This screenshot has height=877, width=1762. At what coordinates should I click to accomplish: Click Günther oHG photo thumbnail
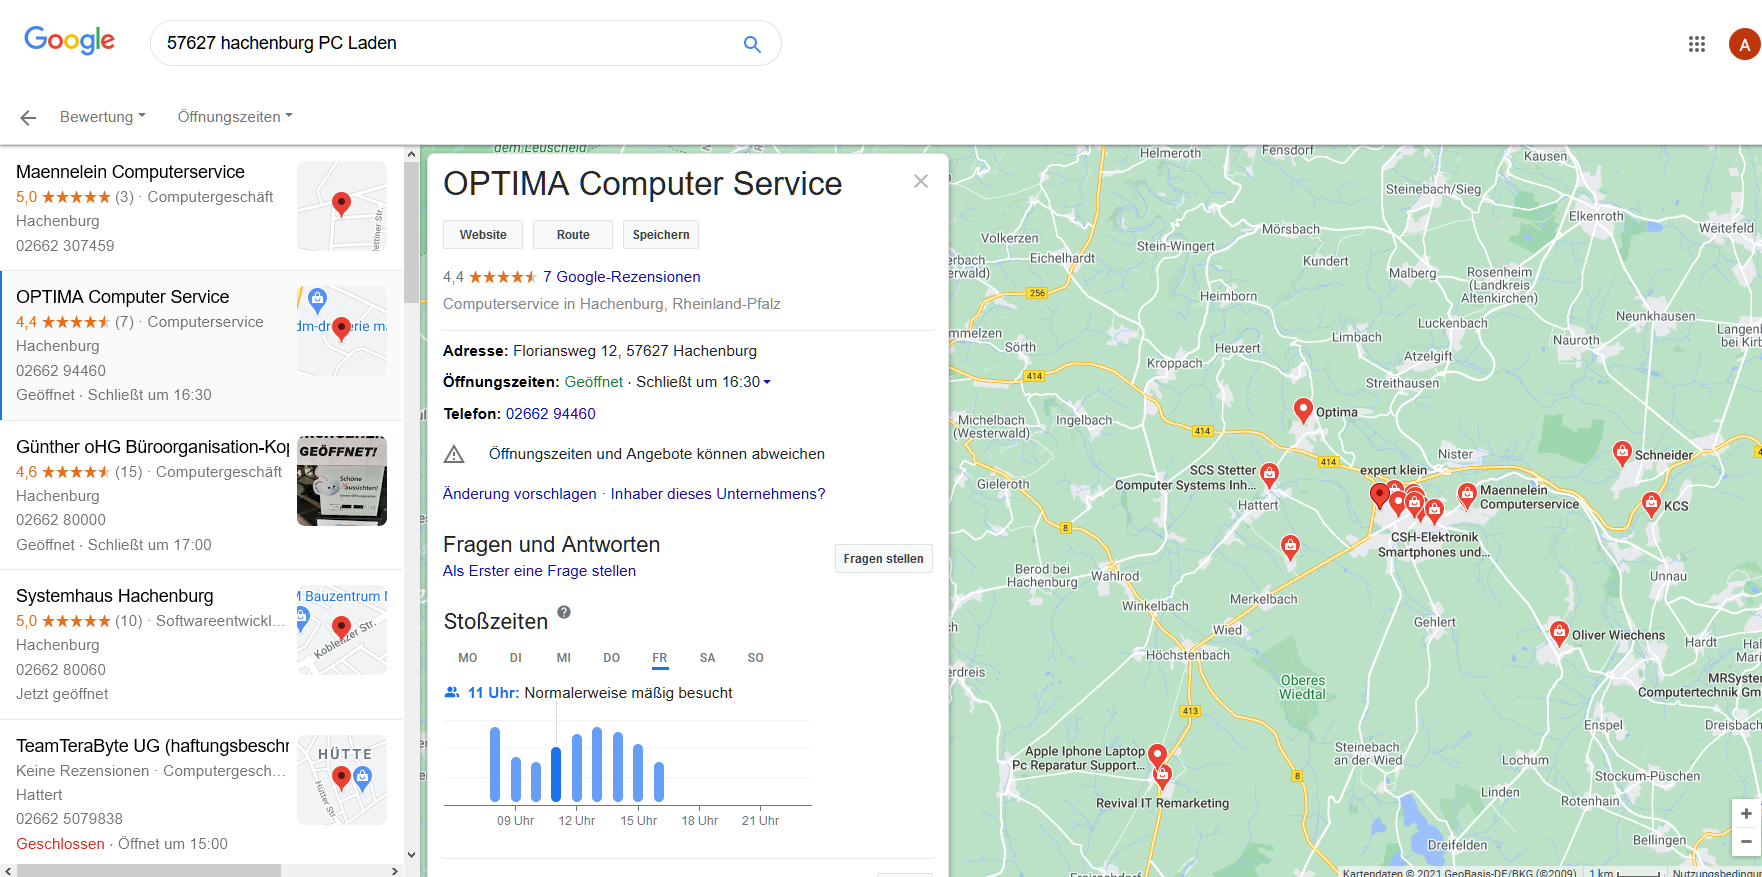pyautogui.click(x=342, y=481)
